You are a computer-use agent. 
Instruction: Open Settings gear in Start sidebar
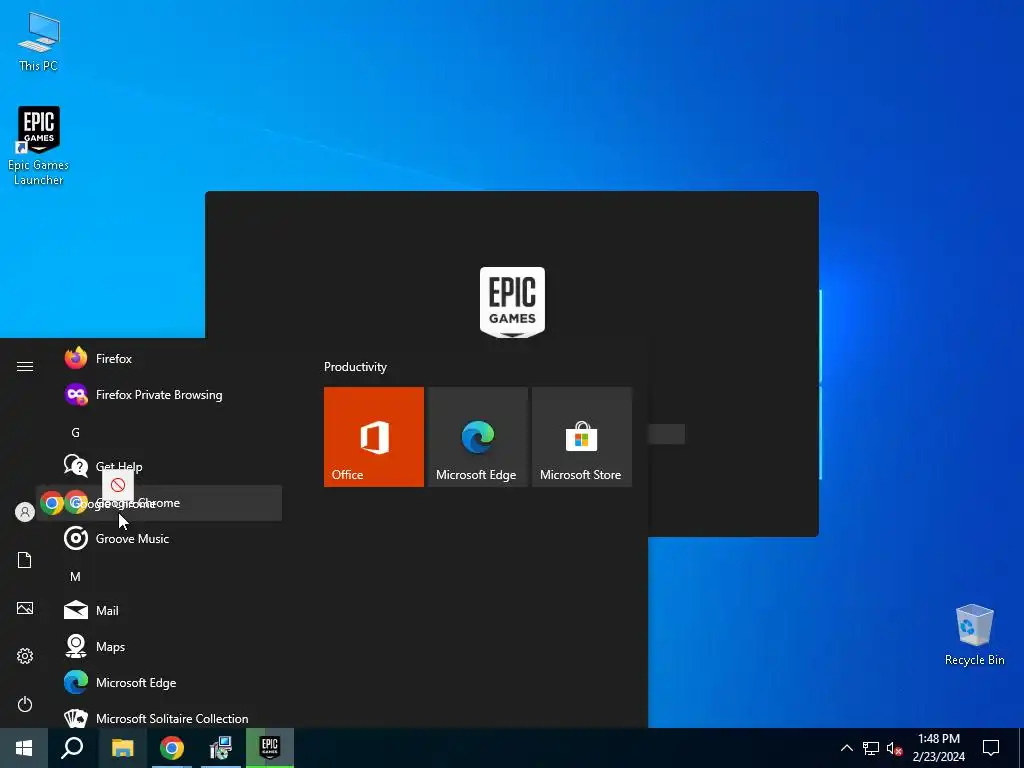coord(25,656)
